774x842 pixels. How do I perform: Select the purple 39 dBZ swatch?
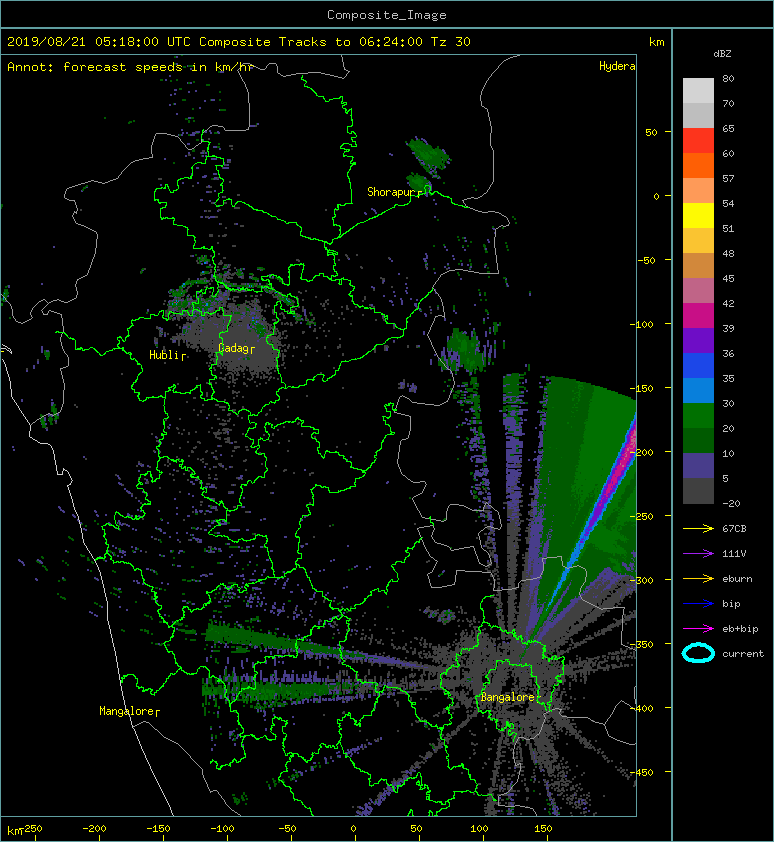(698, 340)
